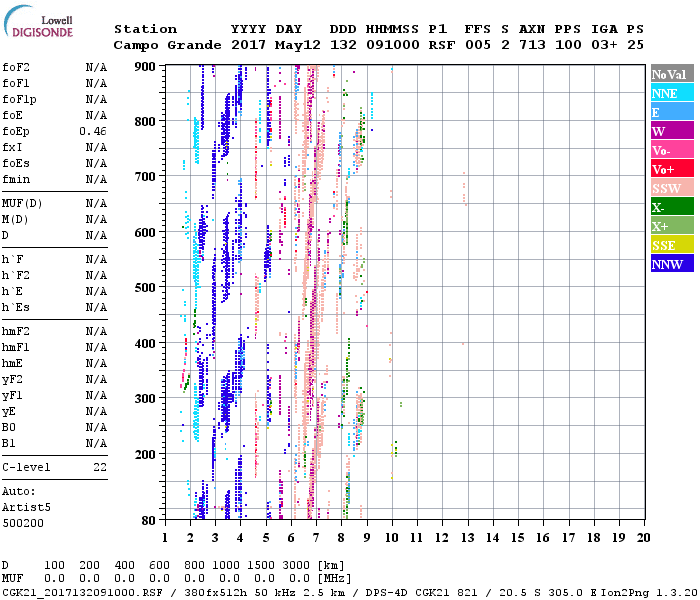The width and height of the screenshot is (700, 600).
Task: Click the D 3000 km distance entry
Action: coord(296,566)
